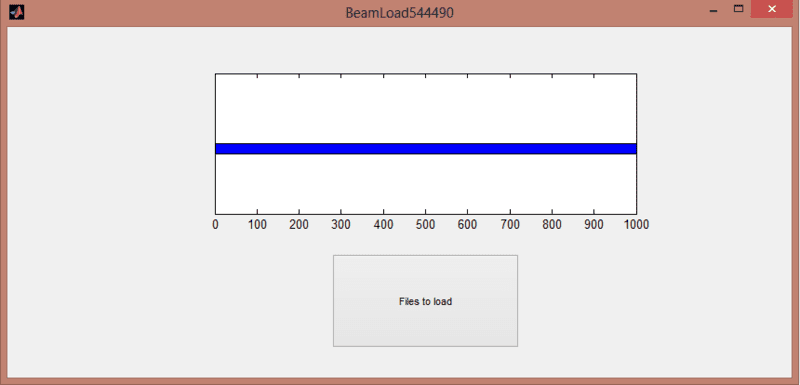Click the Files to load button
Viewport: 800px width, 385px height.
tap(426, 301)
